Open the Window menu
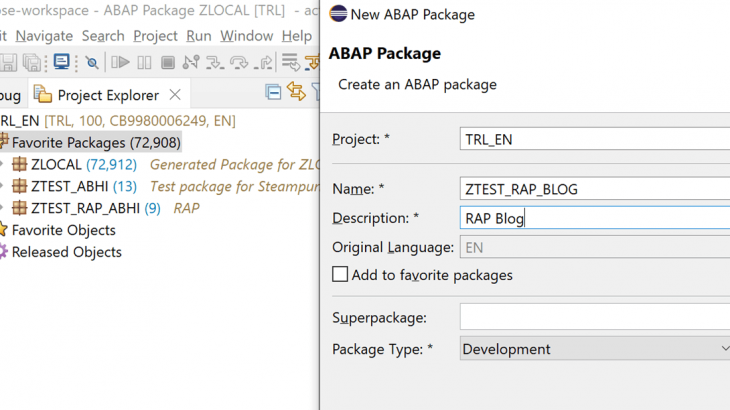Screen dimensions: 730x410 [x=246, y=35]
